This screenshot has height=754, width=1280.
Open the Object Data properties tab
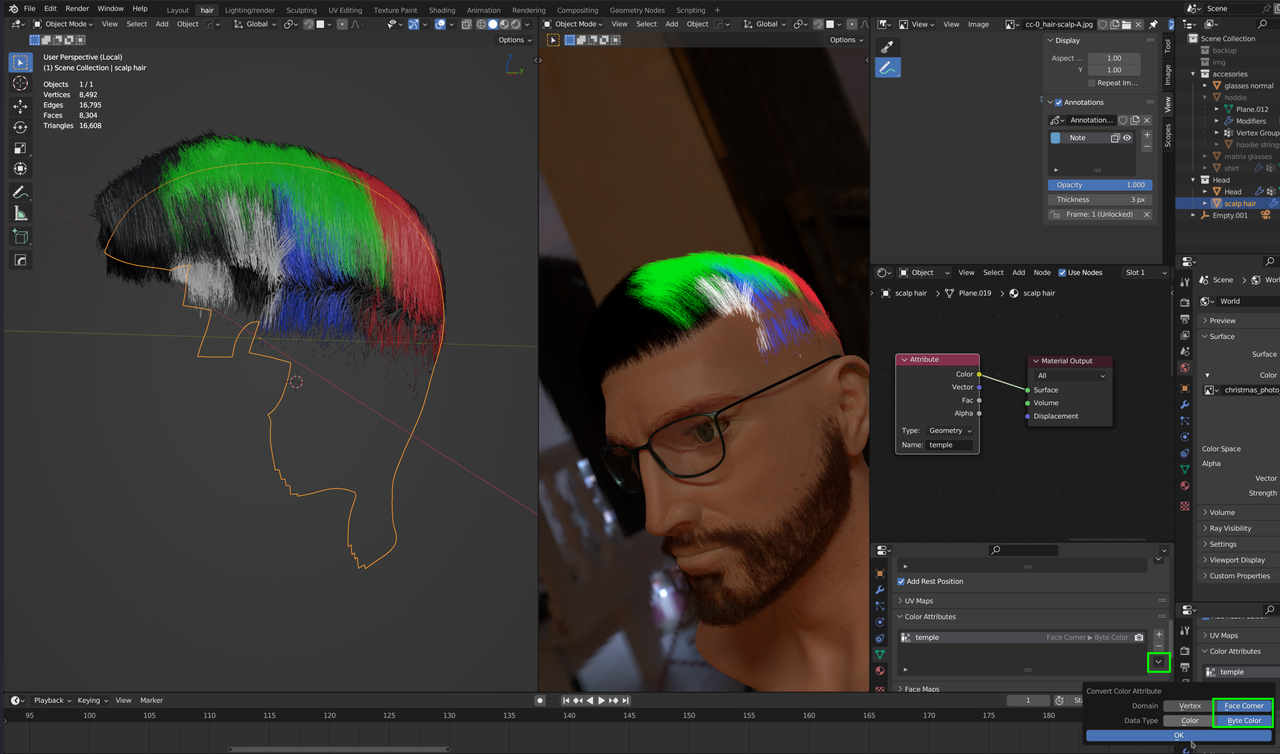(x=880, y=654)
